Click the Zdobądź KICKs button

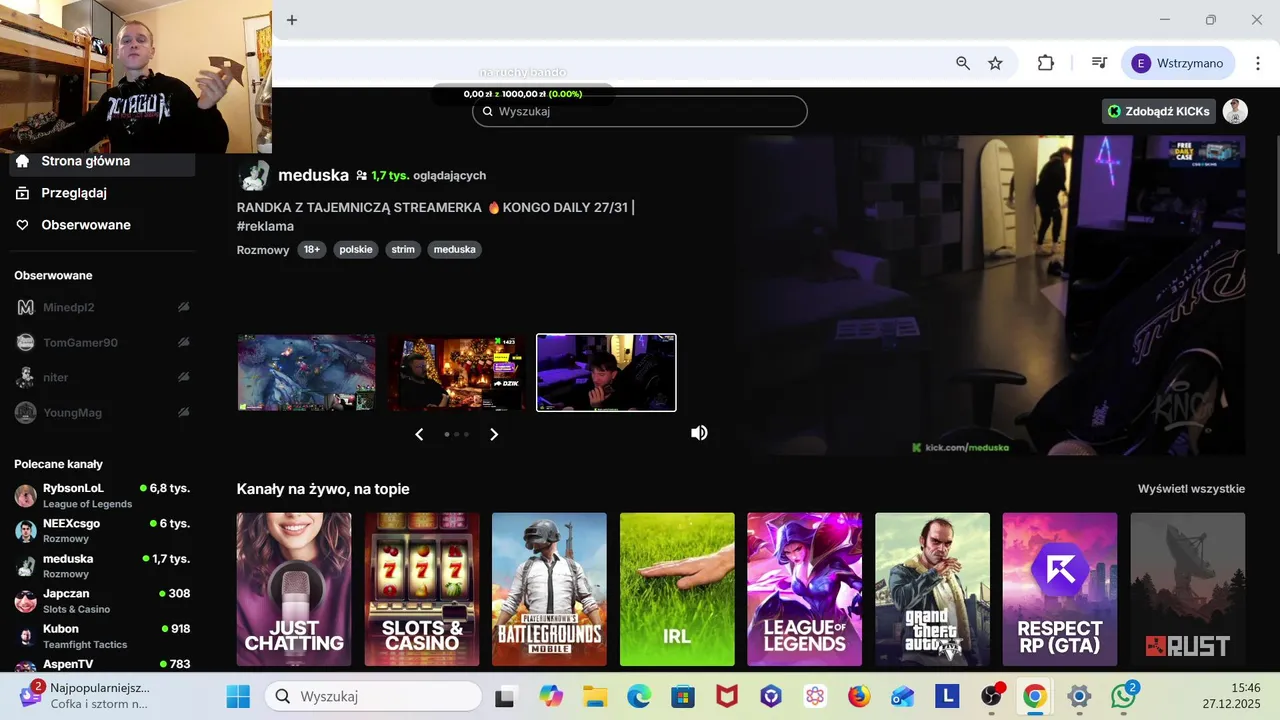point(1159,111)
